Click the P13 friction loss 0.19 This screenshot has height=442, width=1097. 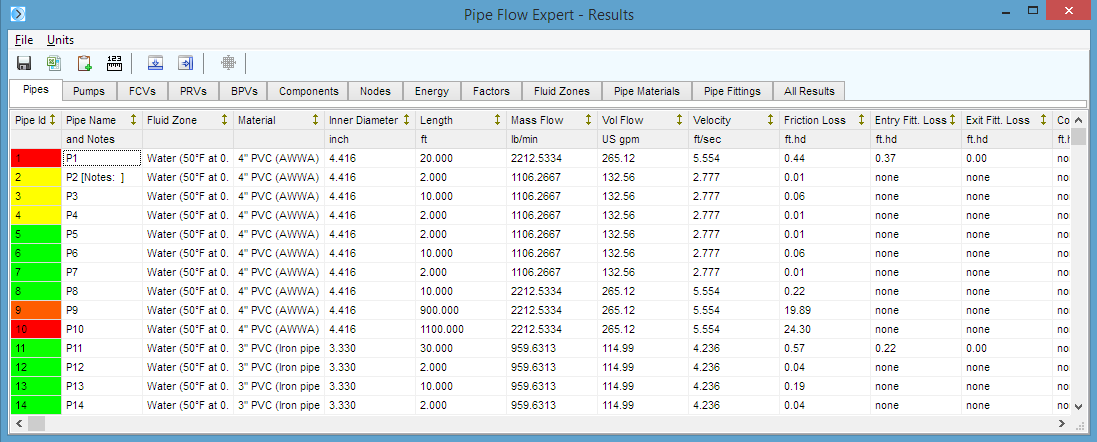point(795,385)
